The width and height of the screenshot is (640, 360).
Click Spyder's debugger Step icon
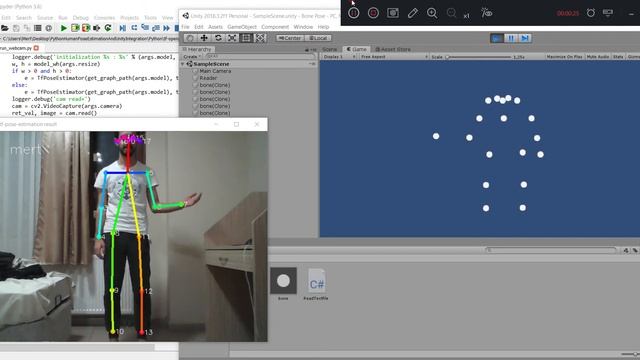(134, 28)
